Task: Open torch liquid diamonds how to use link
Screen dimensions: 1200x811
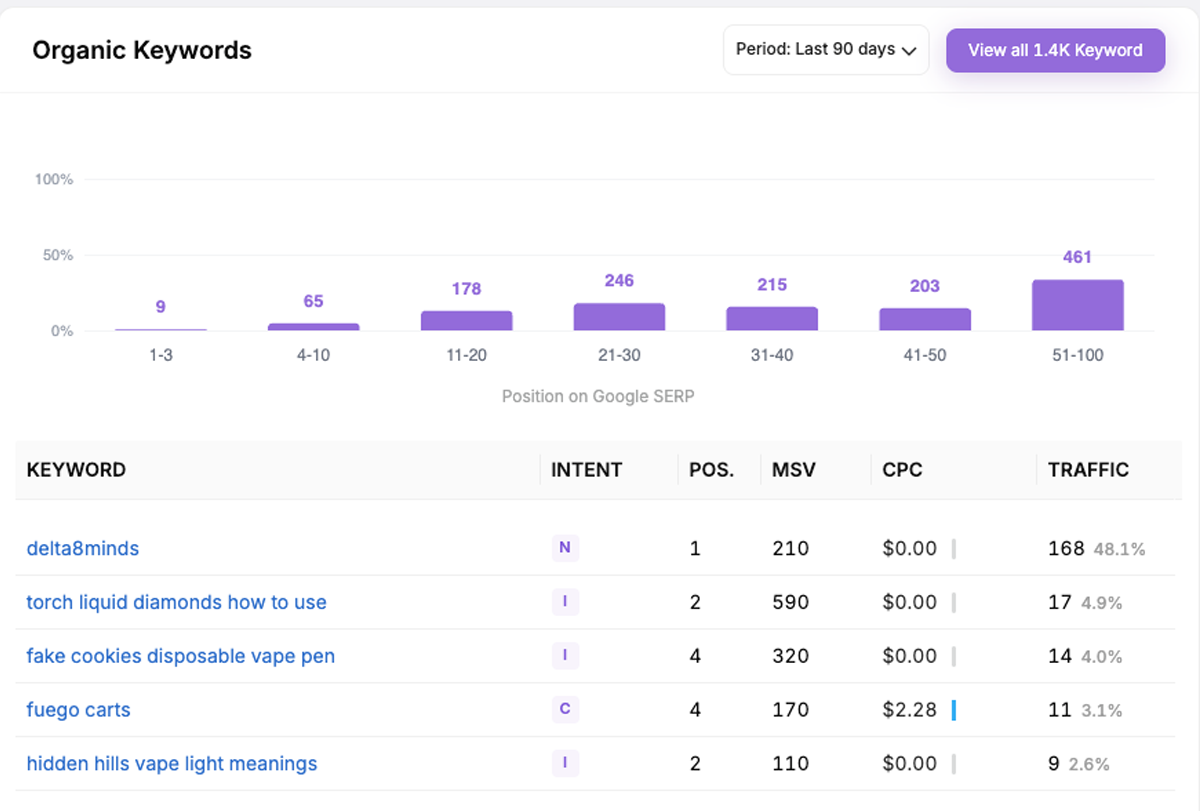Action: point(177,602)
